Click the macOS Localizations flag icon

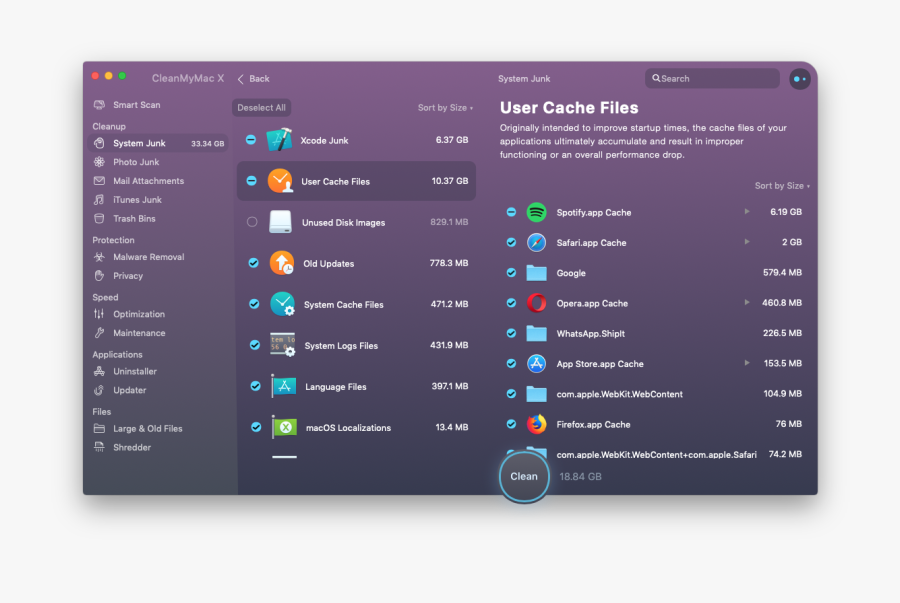point(284,427)
